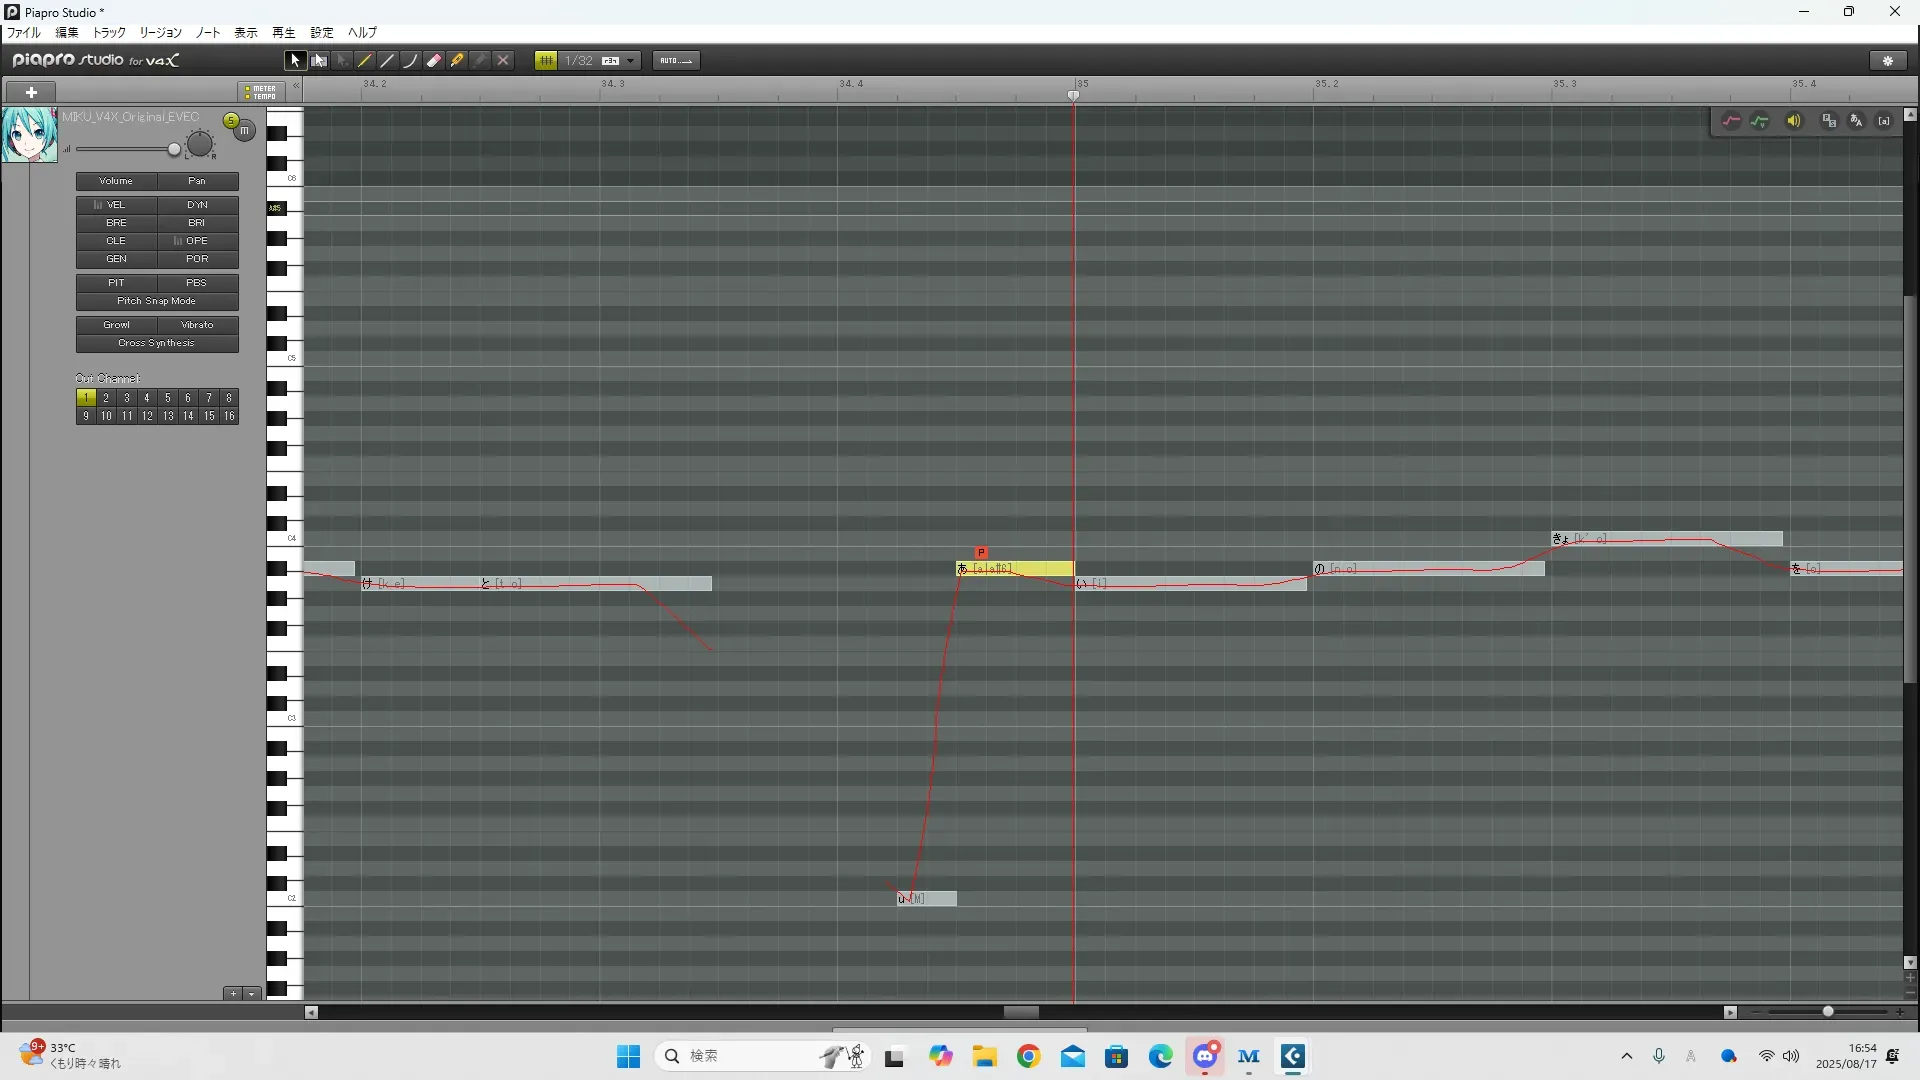Toggle phoneme [a] display icon
This screenshot has width=1920, height=1080.
(x=1884, y=121)
